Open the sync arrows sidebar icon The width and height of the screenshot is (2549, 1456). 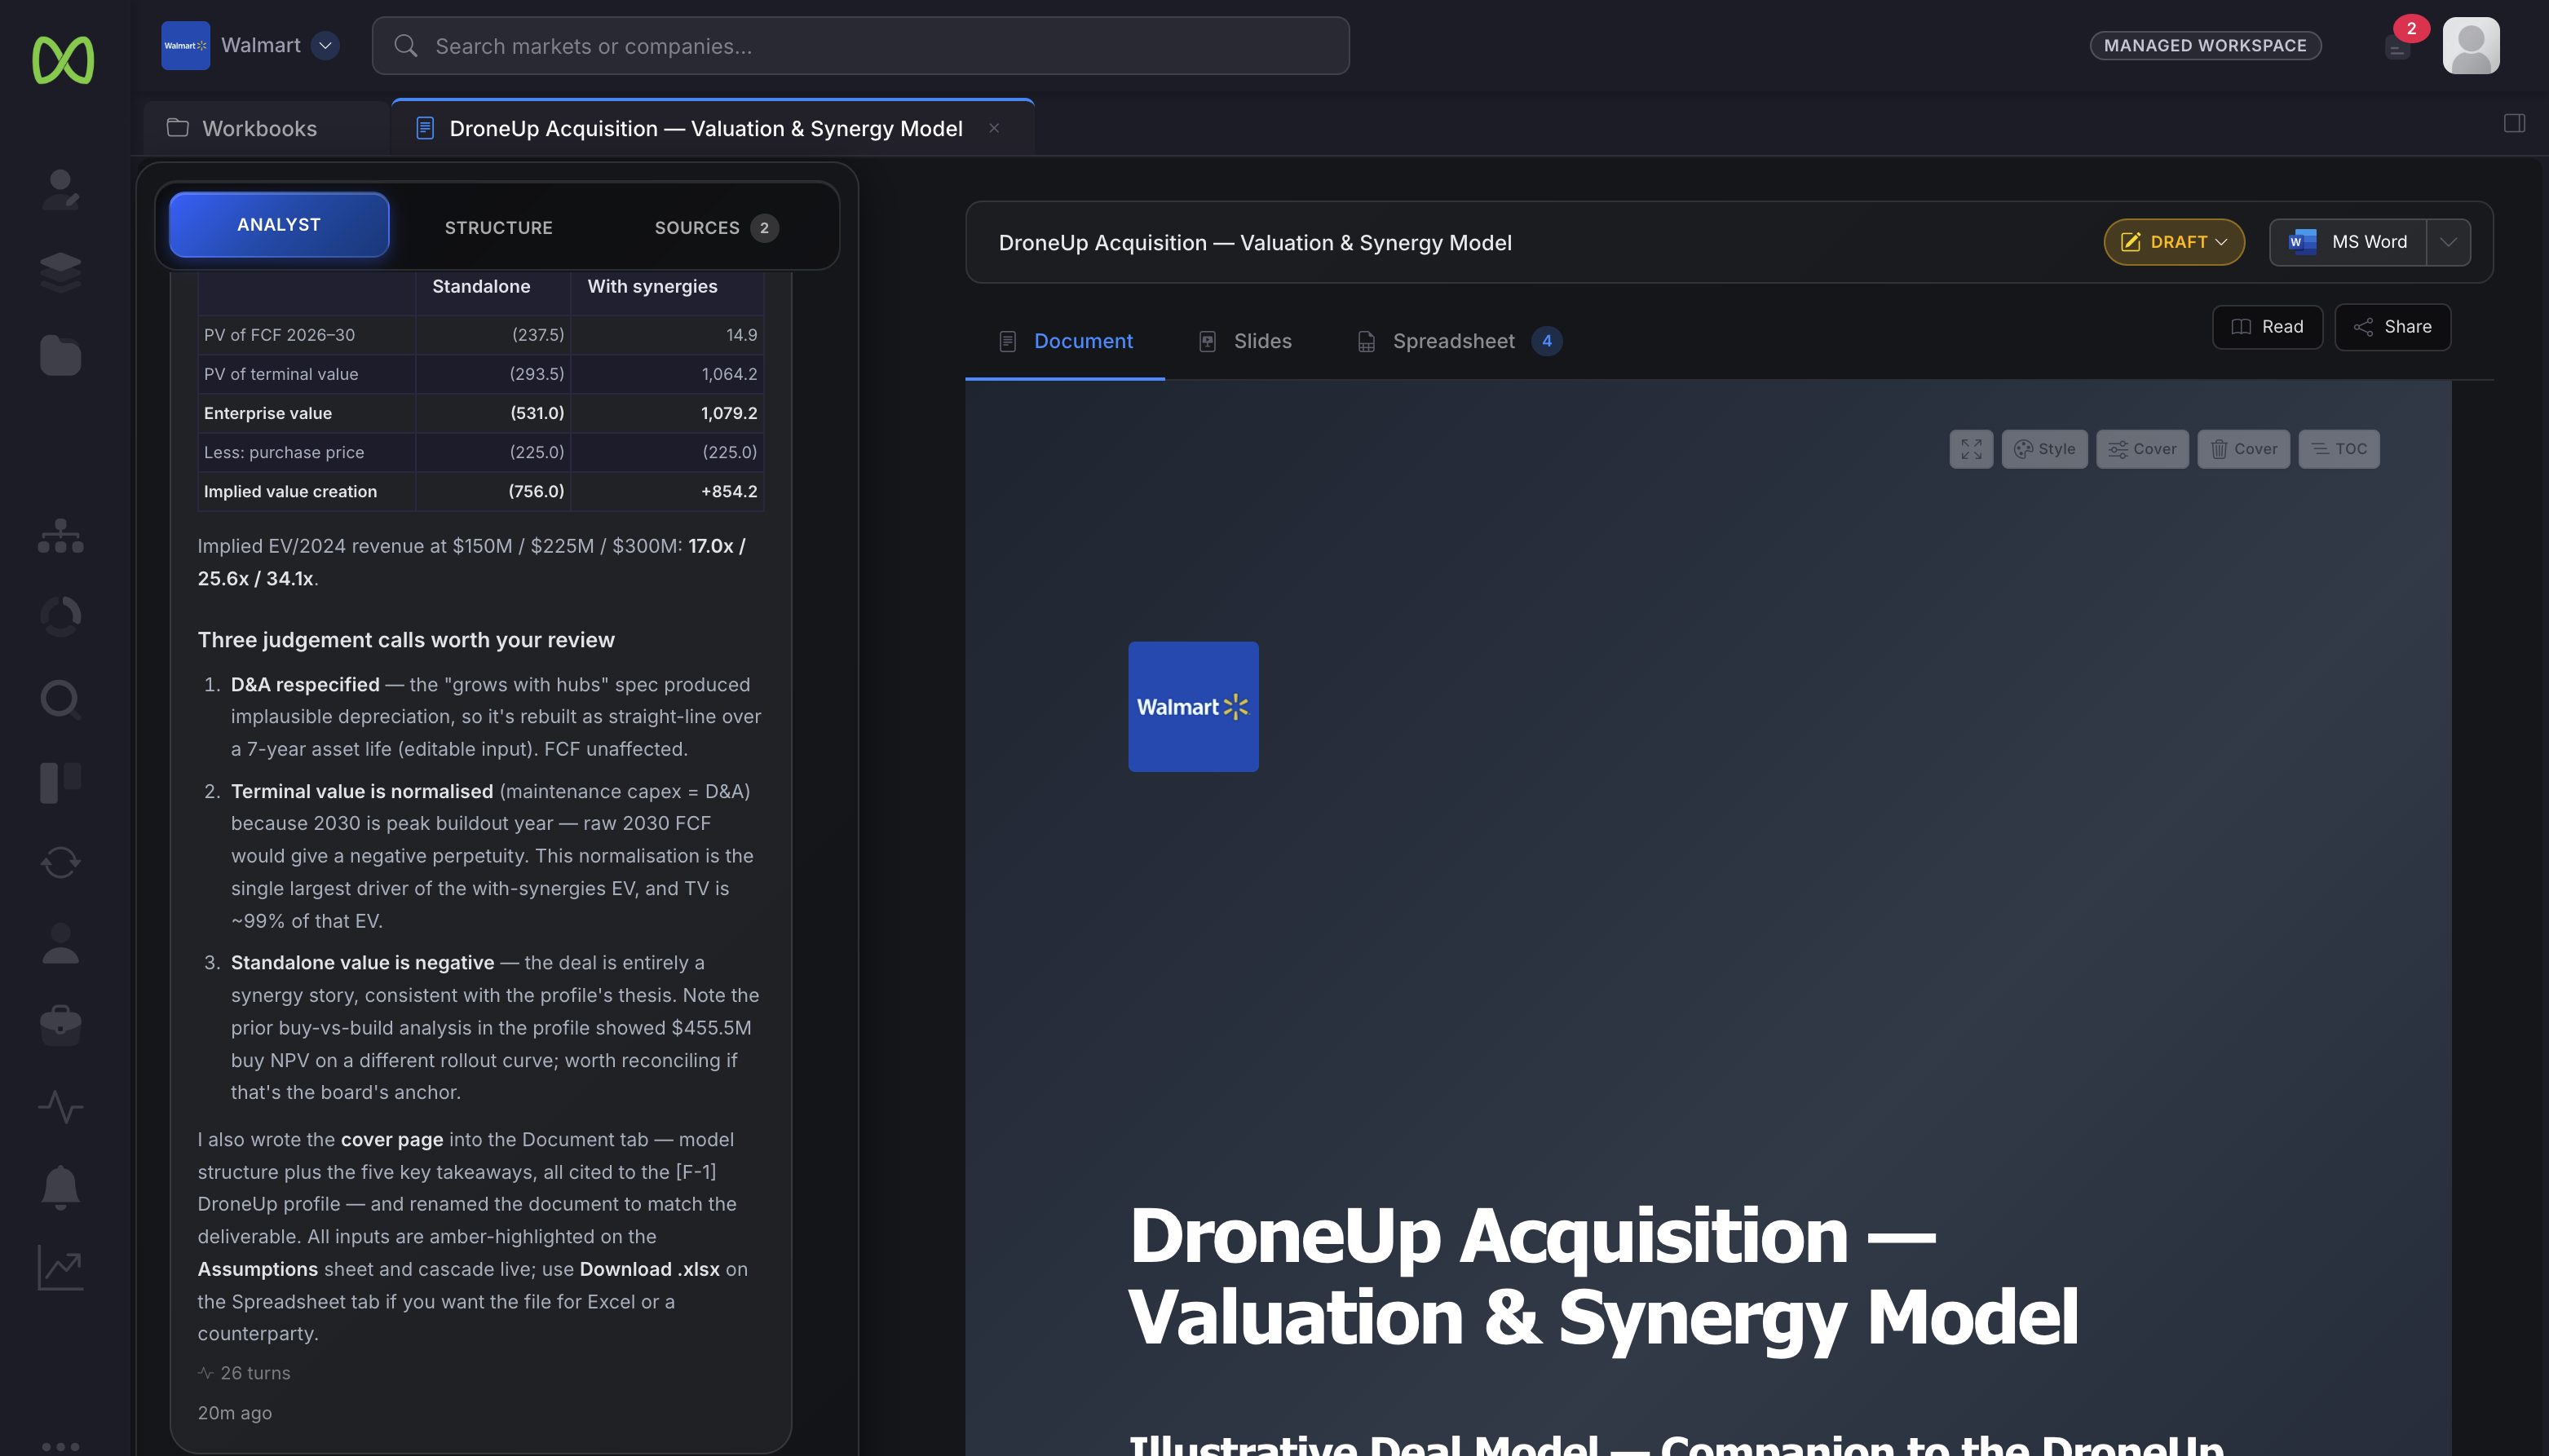[x=61, y=862]
